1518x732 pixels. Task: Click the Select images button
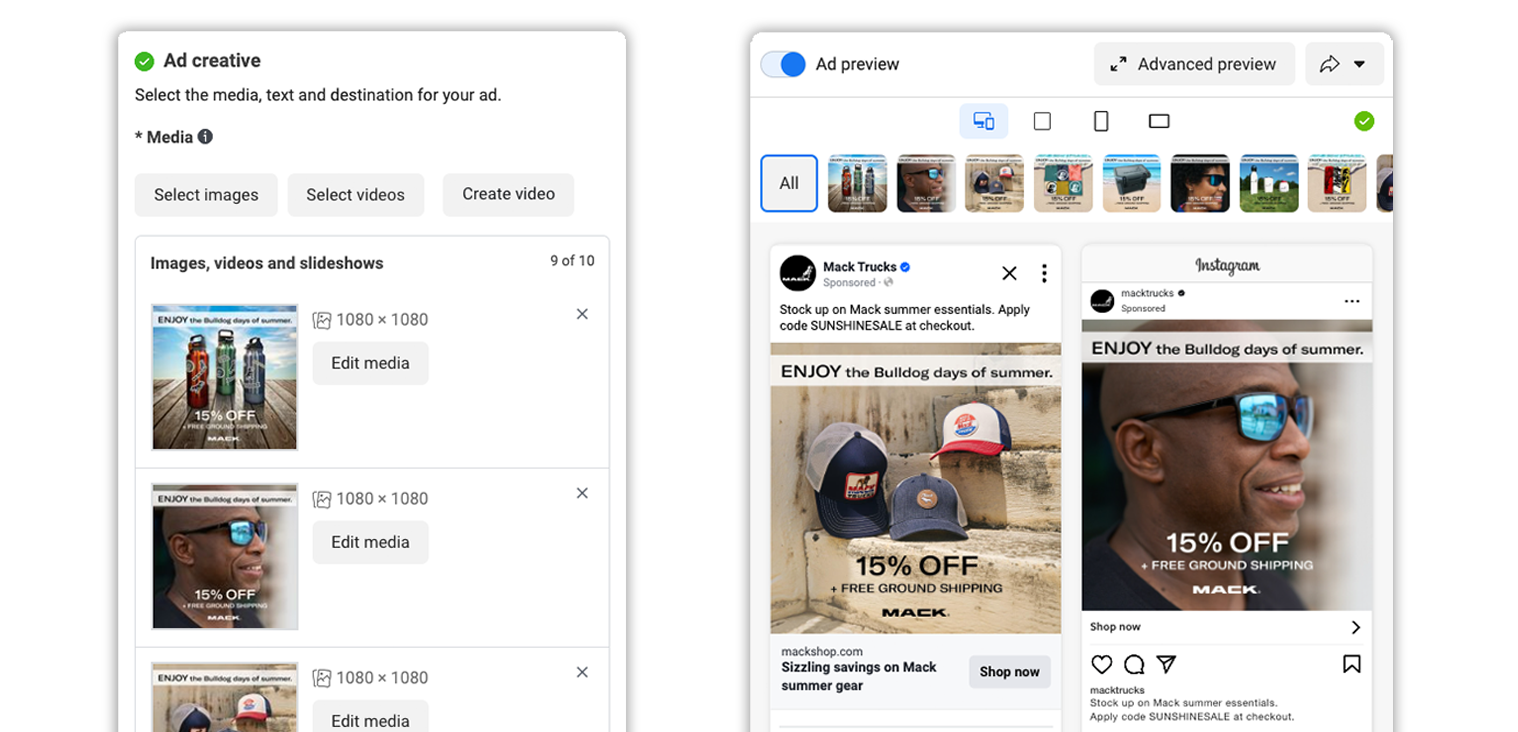click(206, 195)
